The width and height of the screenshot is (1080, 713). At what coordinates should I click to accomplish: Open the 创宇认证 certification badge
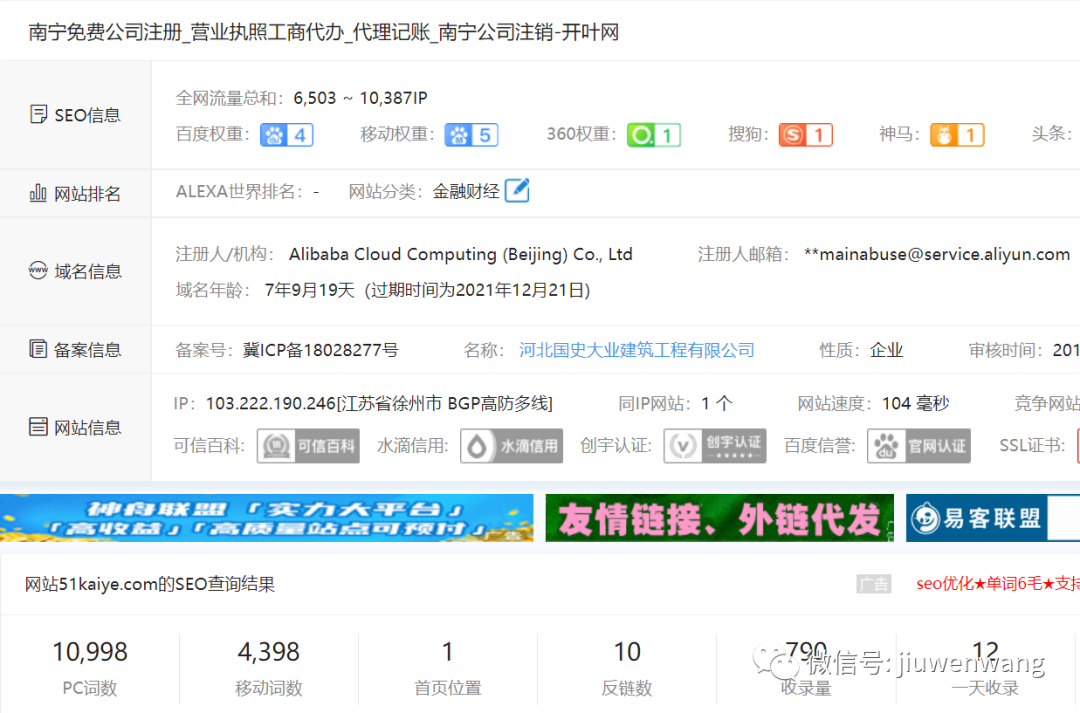click(715, 446)
